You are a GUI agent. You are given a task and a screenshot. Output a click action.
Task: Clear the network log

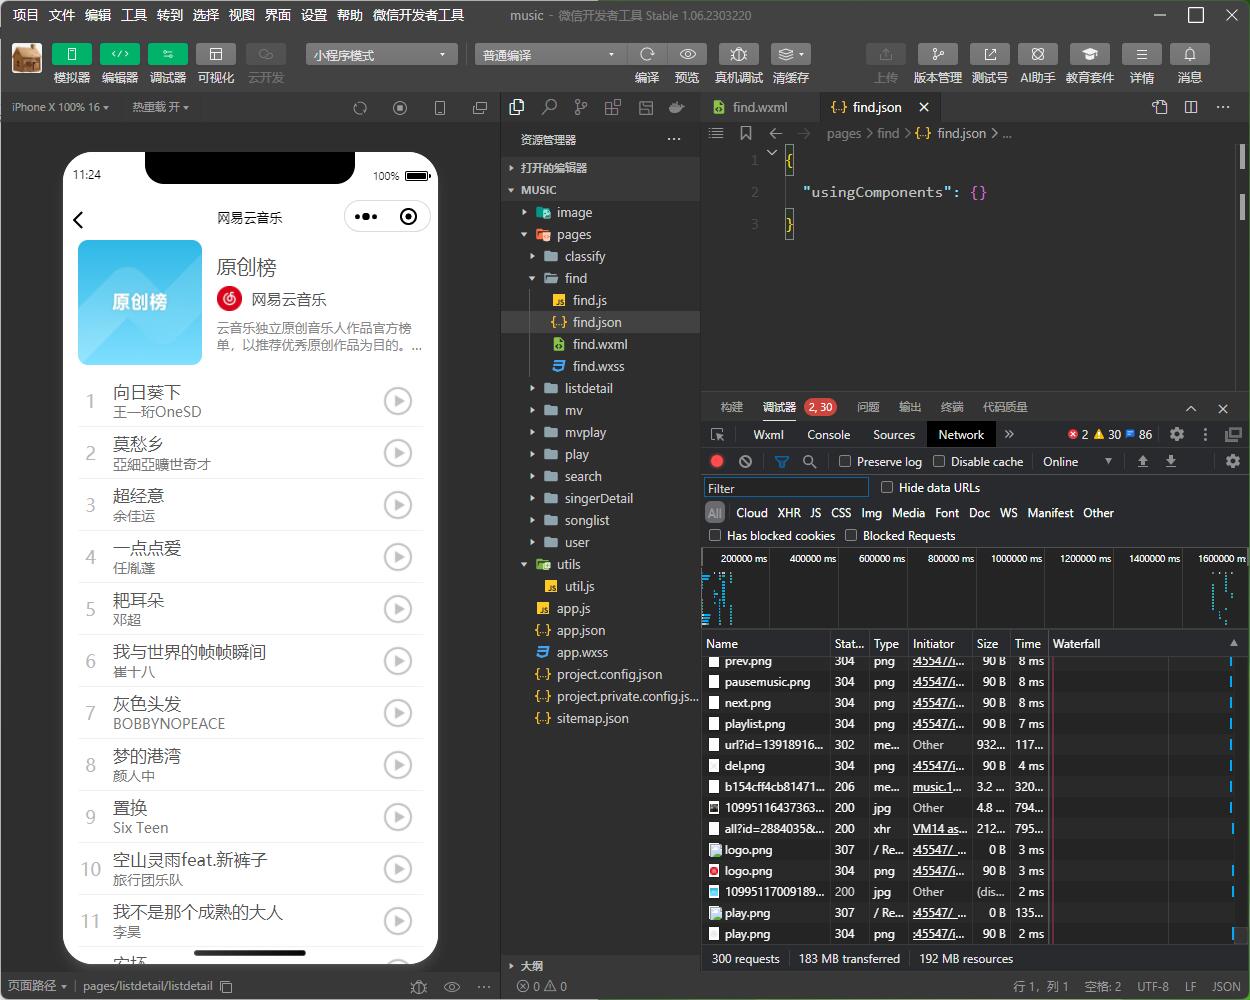coord(745,461)
